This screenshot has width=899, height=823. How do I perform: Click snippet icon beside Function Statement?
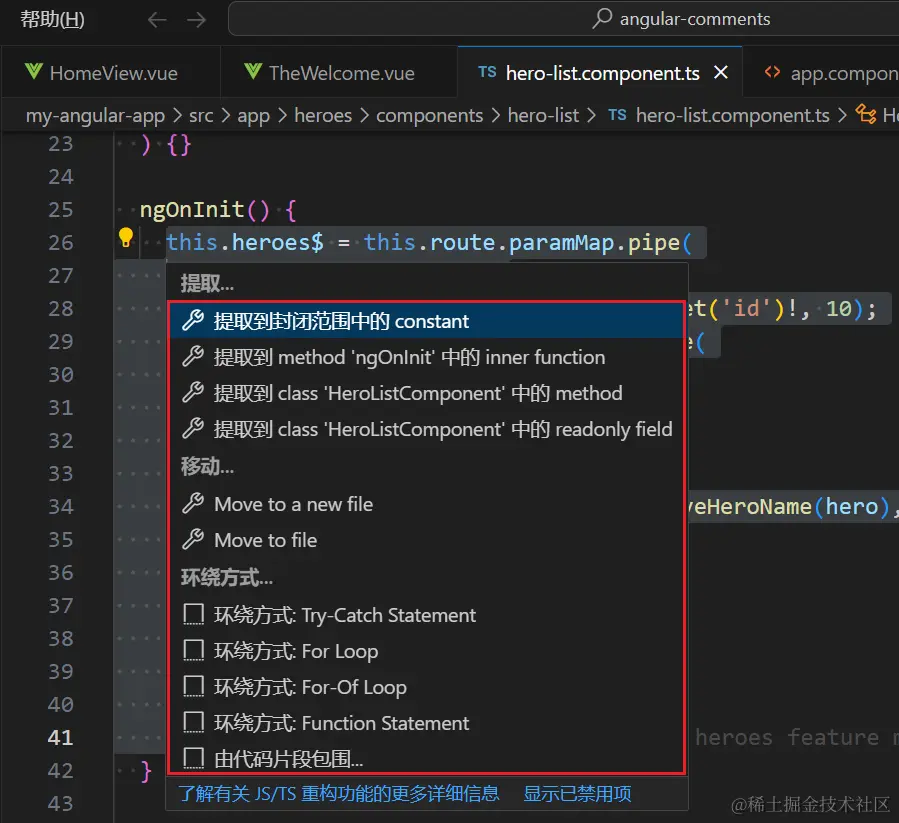193,723
